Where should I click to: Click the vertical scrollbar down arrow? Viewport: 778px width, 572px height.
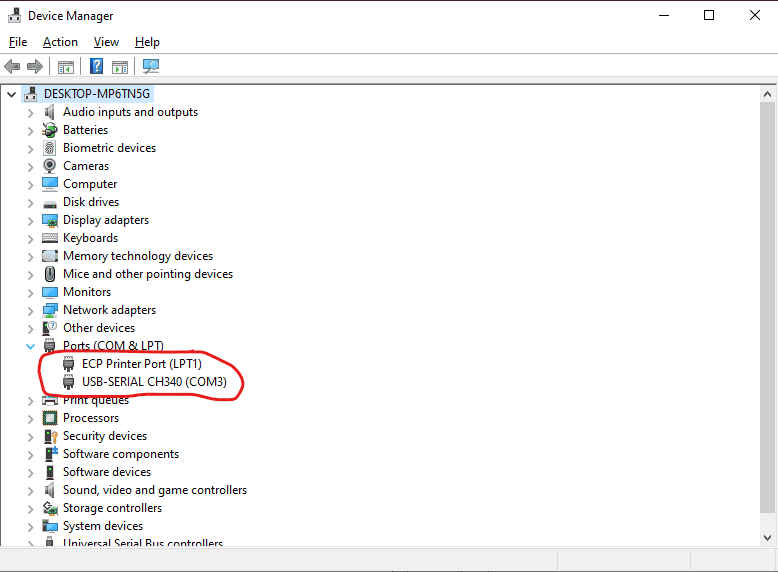click(767, 538)
